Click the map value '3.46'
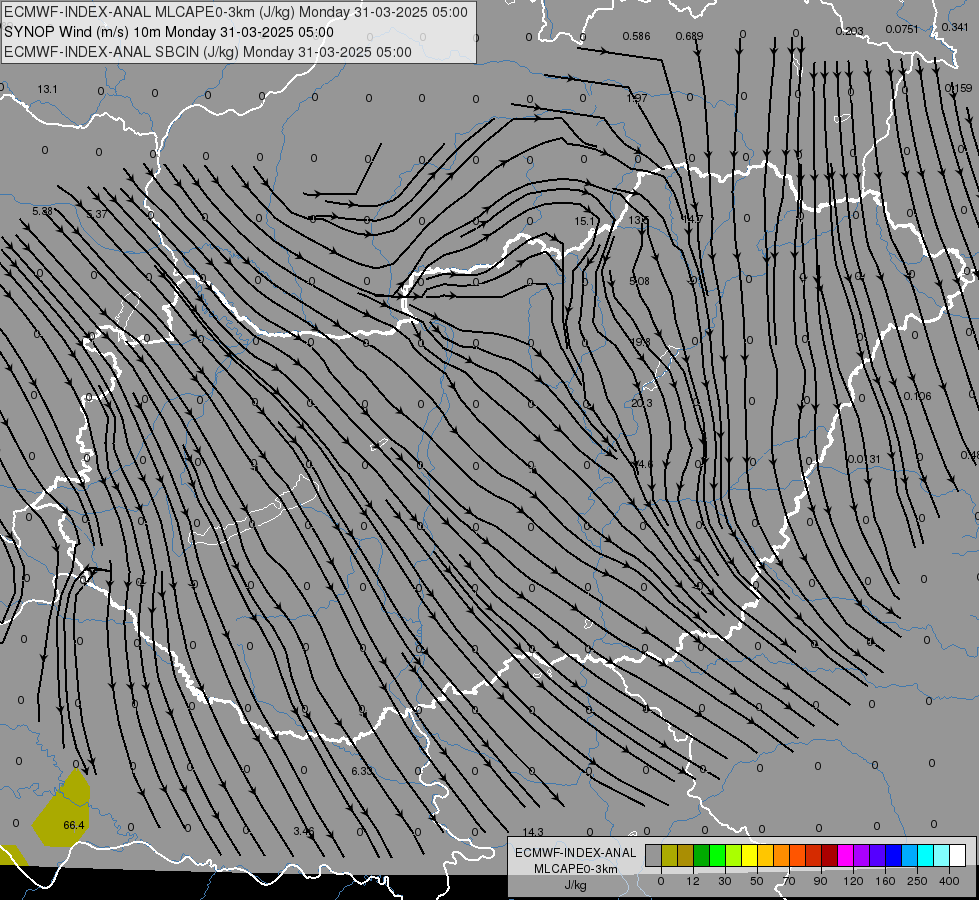This screenshot has height=900, width=979. coord(303,831)
